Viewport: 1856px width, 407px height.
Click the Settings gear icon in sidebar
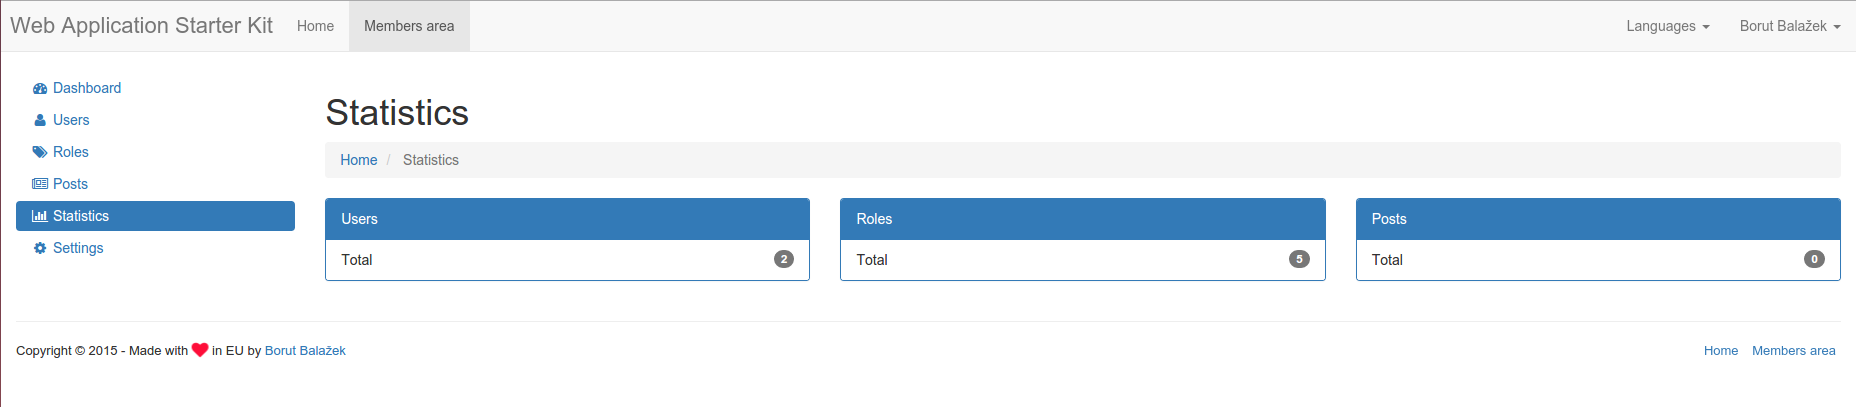coord(40,249)
